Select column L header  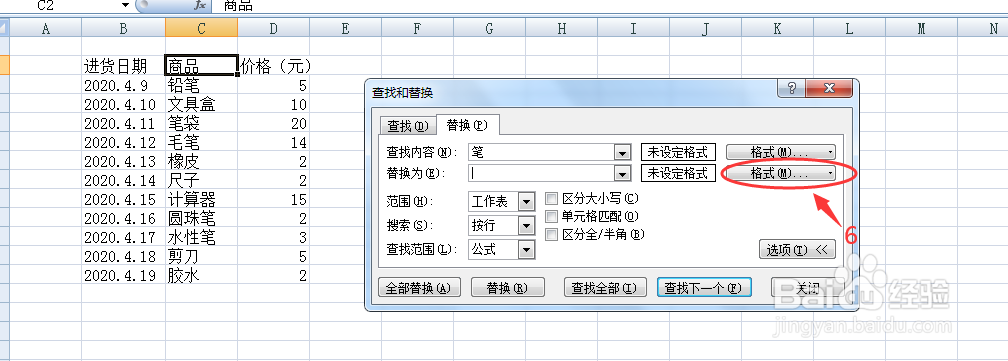pos(849,28)
